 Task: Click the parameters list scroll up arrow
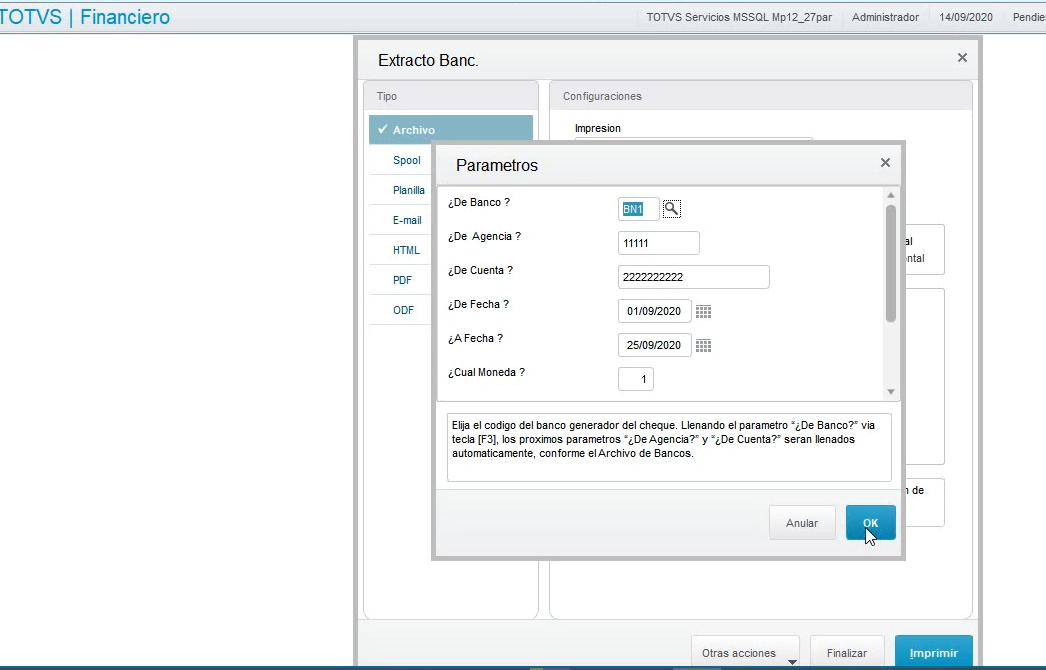click(x=891, y=195)
